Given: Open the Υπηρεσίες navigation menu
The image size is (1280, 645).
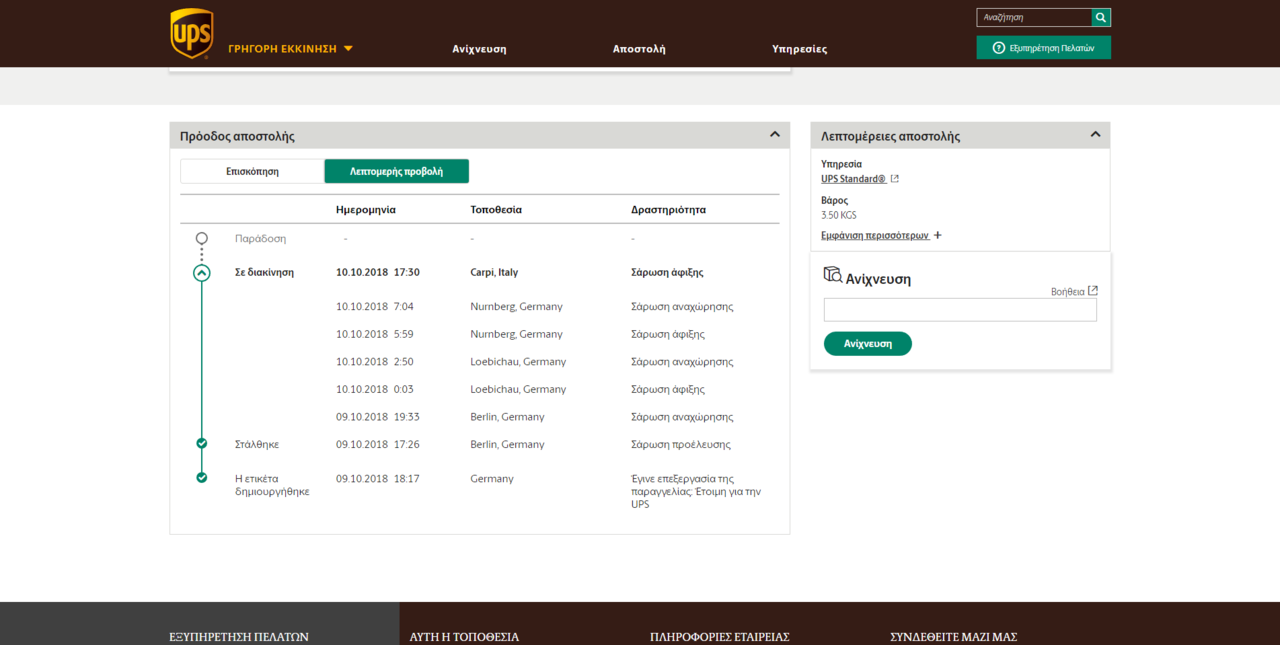Looking at the screenshot, I should (799, 49).
